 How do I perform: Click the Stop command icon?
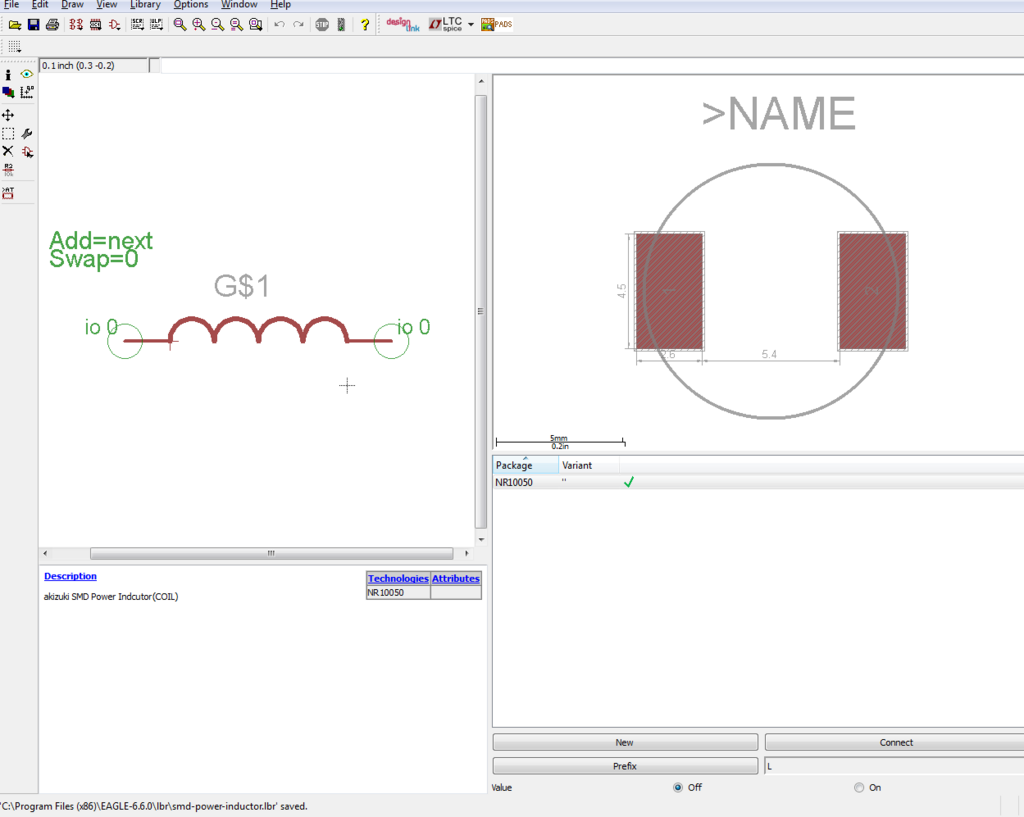322,25
